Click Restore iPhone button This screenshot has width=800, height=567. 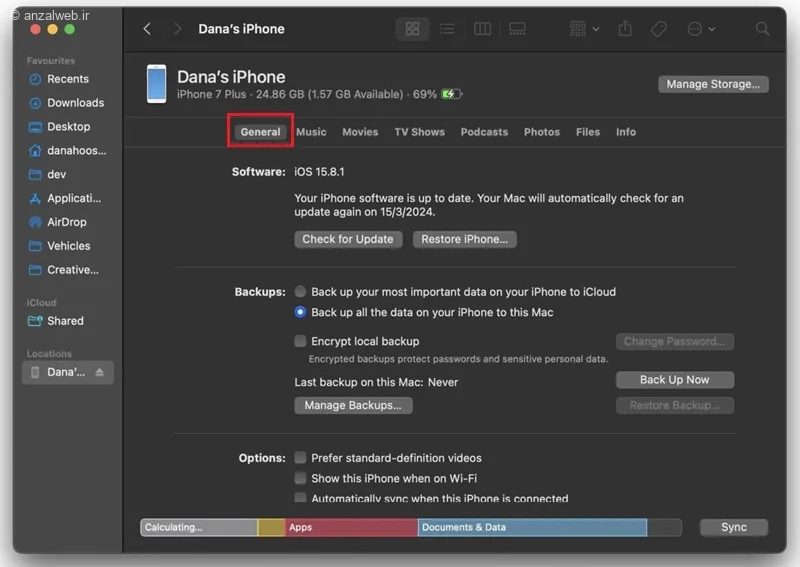coord(464,239)
